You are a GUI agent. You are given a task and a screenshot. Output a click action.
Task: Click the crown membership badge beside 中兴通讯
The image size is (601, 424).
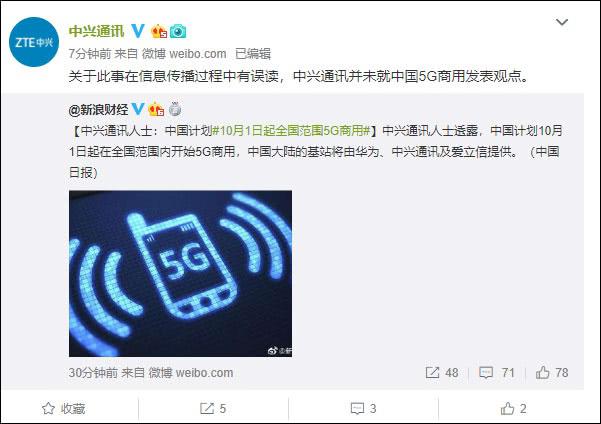coord(159,31)
